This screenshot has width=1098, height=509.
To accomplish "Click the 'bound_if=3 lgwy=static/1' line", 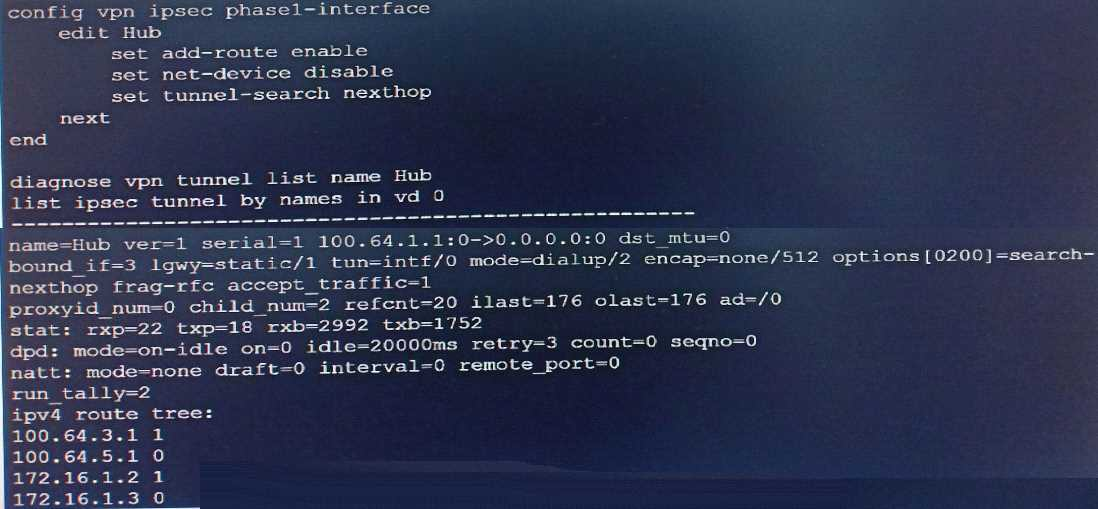I will coord(550,259).
